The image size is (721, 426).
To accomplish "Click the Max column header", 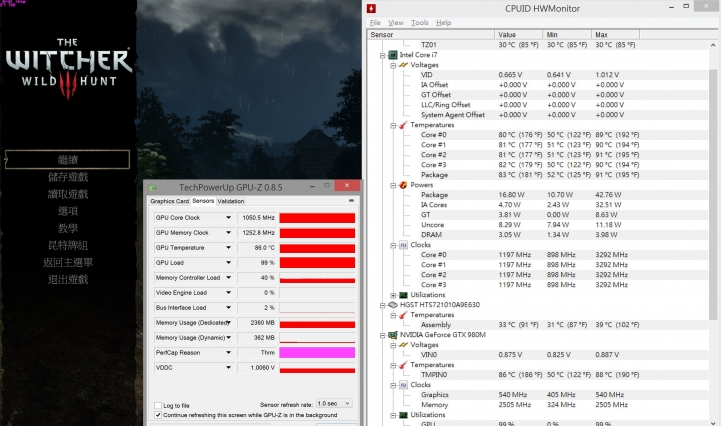I will pyautogui.click(x=615, y=35).
